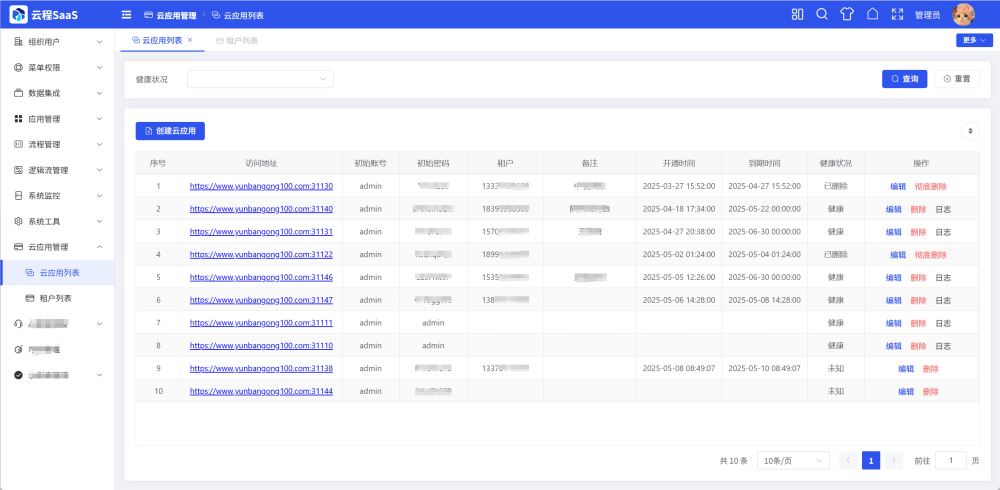This screenshot has height=490, width=1000.
Task: Click next page arrow
Action: [894, 461]
